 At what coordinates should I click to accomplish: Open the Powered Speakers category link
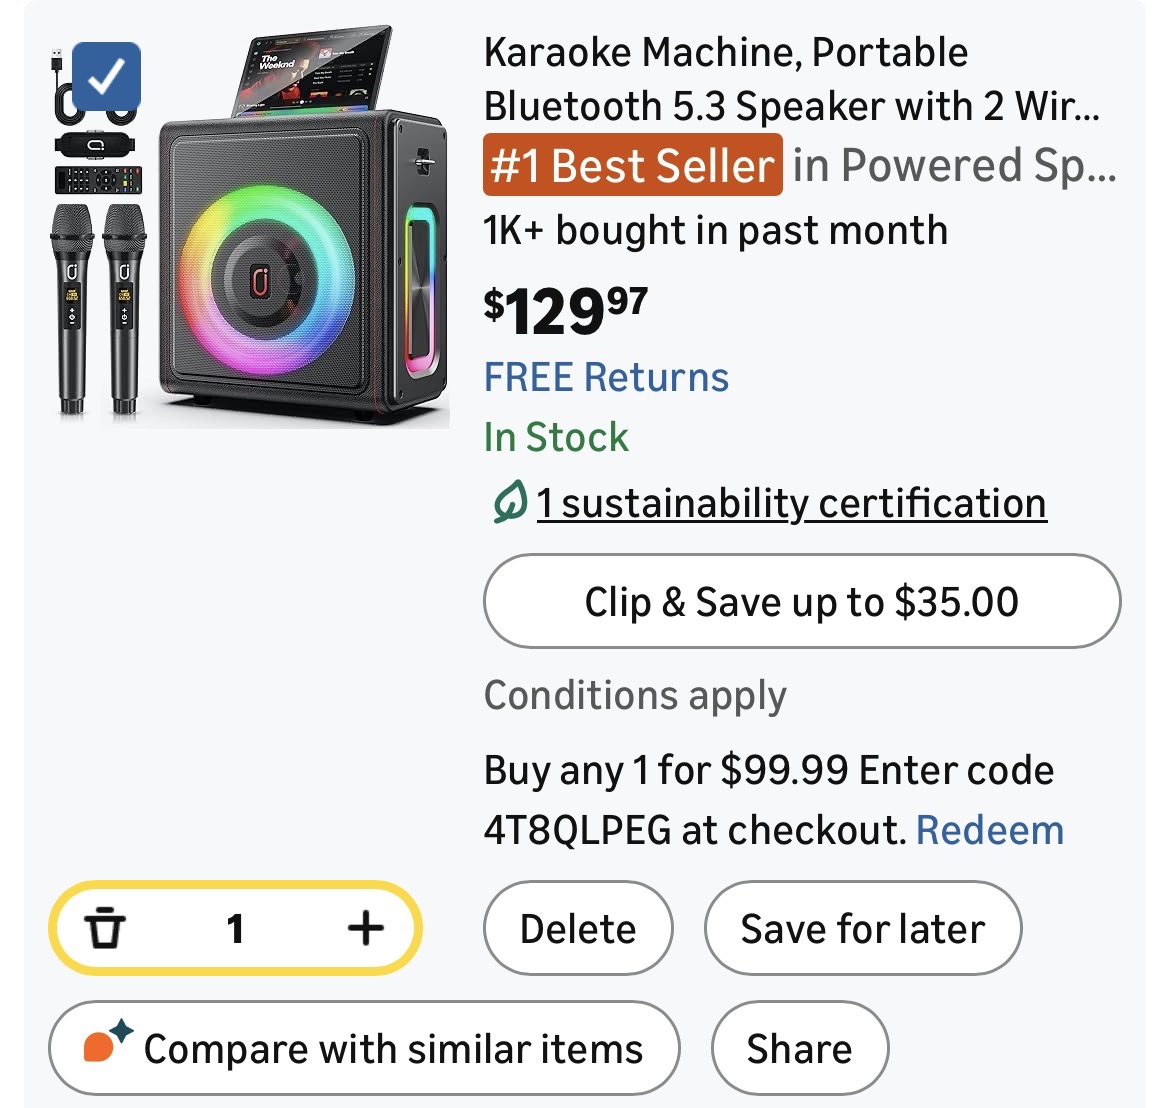pyautogui.click(x=954, y=166)
